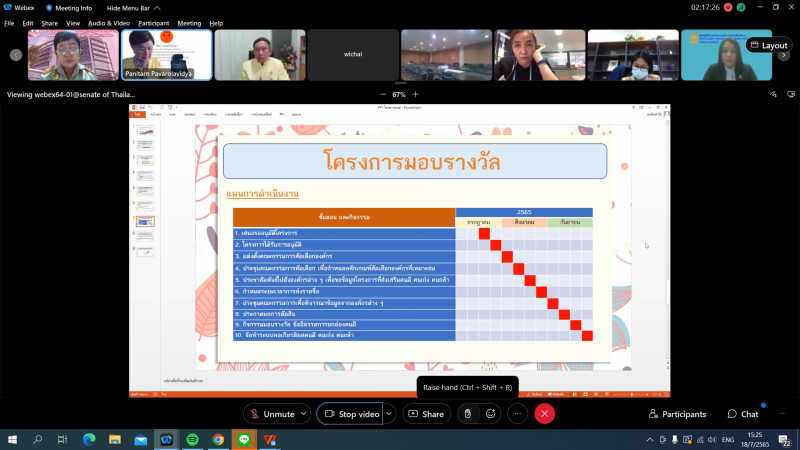Open panel options ellipsis right of Chat
The image size is (800, 450).
click(x=782, y=414)
